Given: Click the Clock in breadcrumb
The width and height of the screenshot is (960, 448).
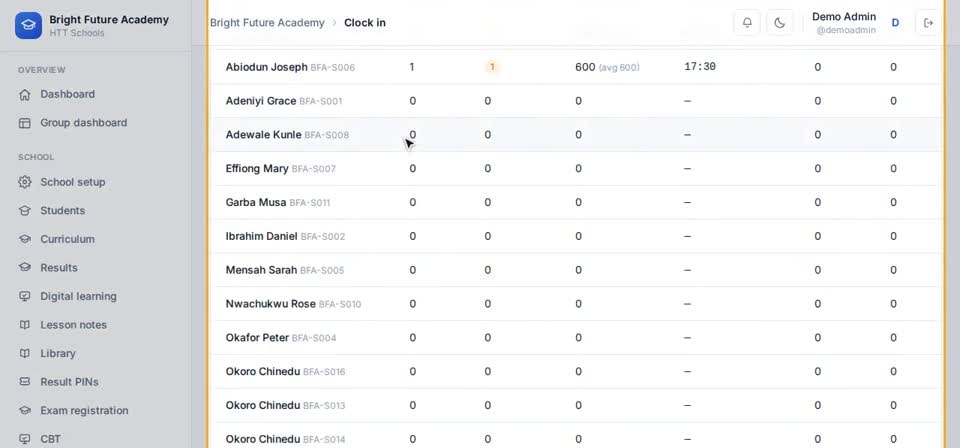Looking at the screenshot, I should pos(365,23).
